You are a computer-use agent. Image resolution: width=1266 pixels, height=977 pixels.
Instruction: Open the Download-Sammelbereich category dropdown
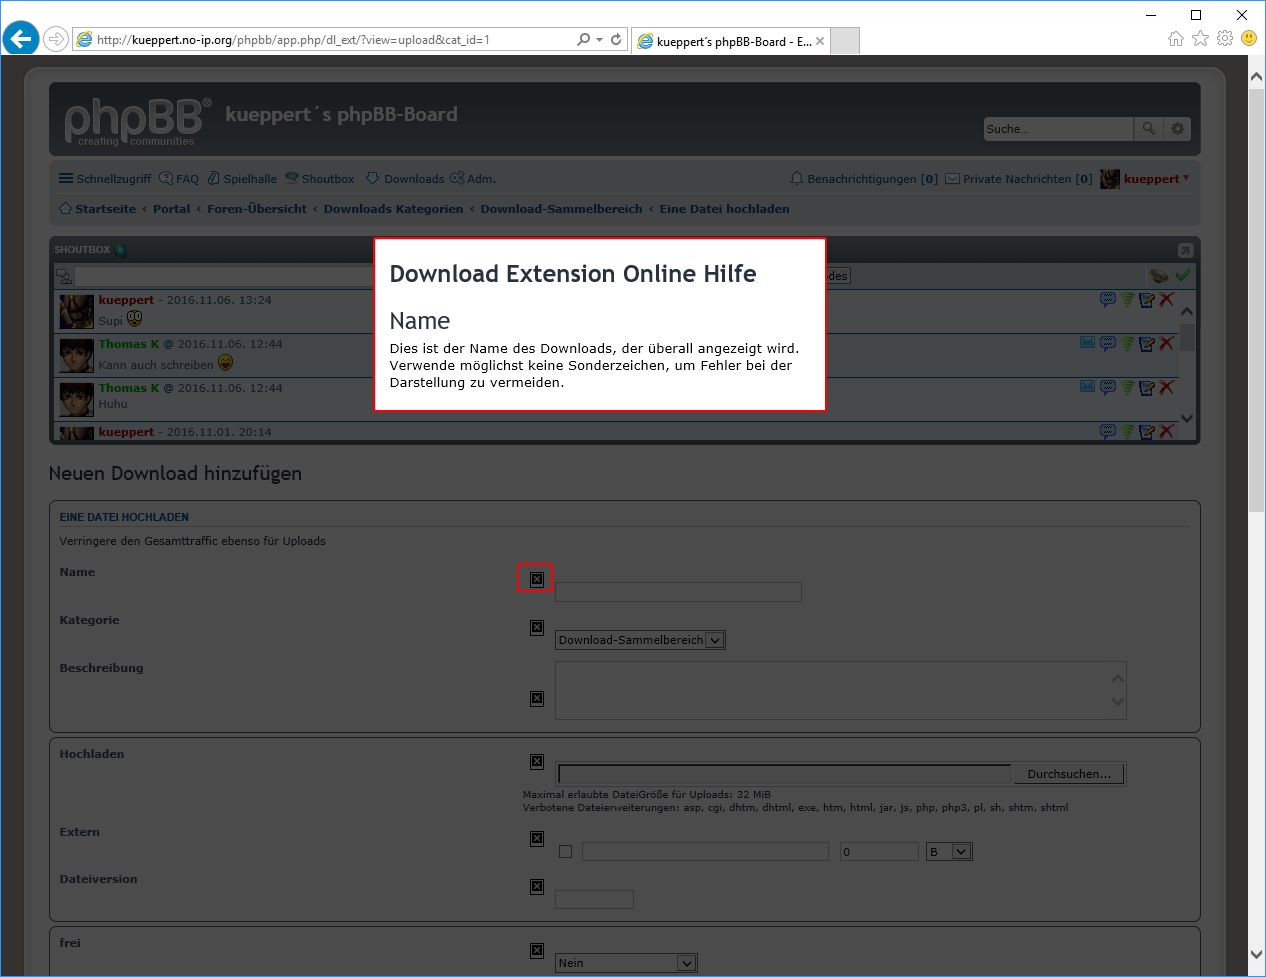point(640,639)
